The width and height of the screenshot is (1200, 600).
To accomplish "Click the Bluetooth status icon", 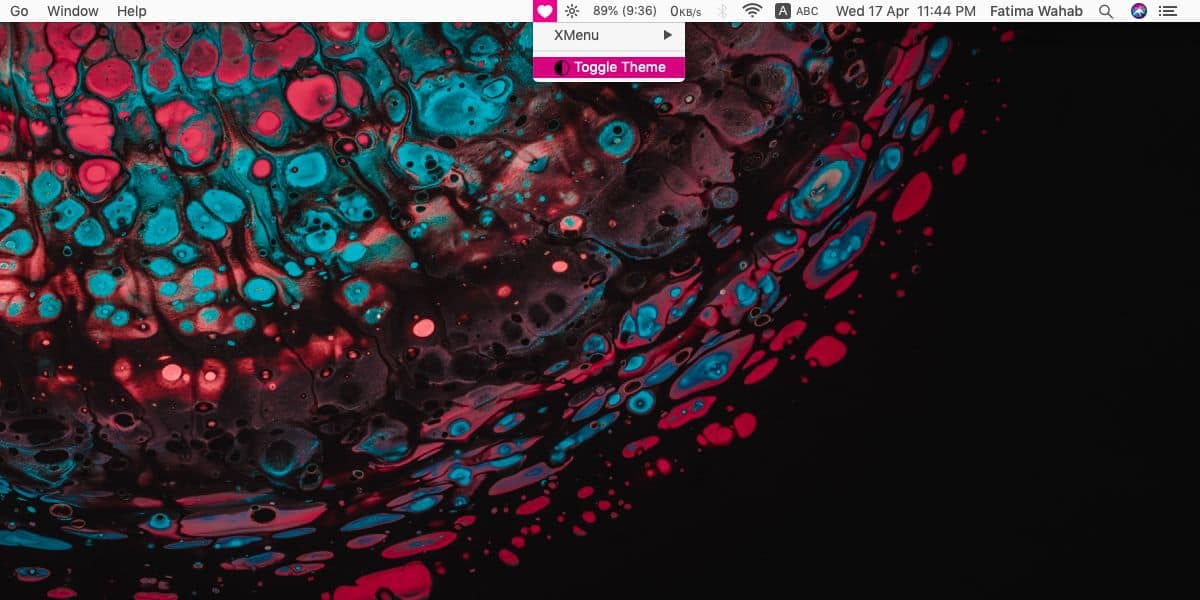I will (x=722, y=11).
